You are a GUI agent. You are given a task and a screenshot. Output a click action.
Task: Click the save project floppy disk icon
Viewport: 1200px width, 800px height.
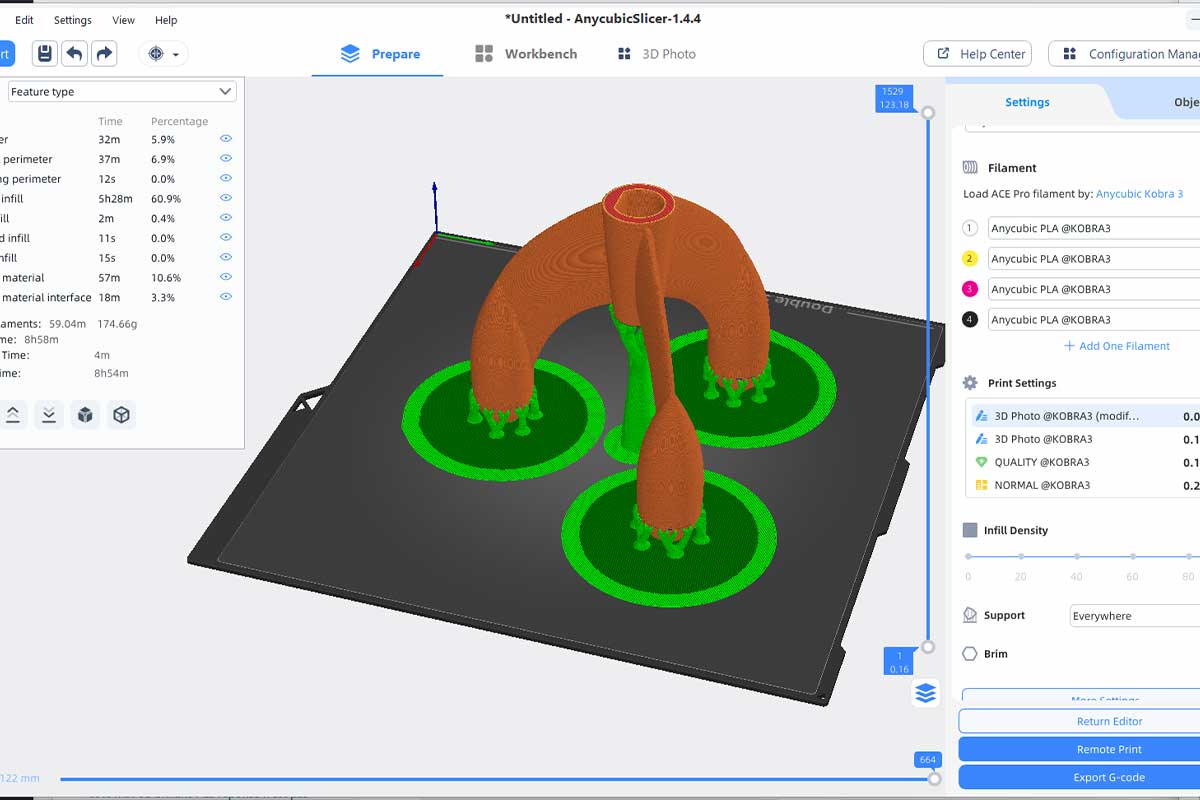[x=45, y=53]
